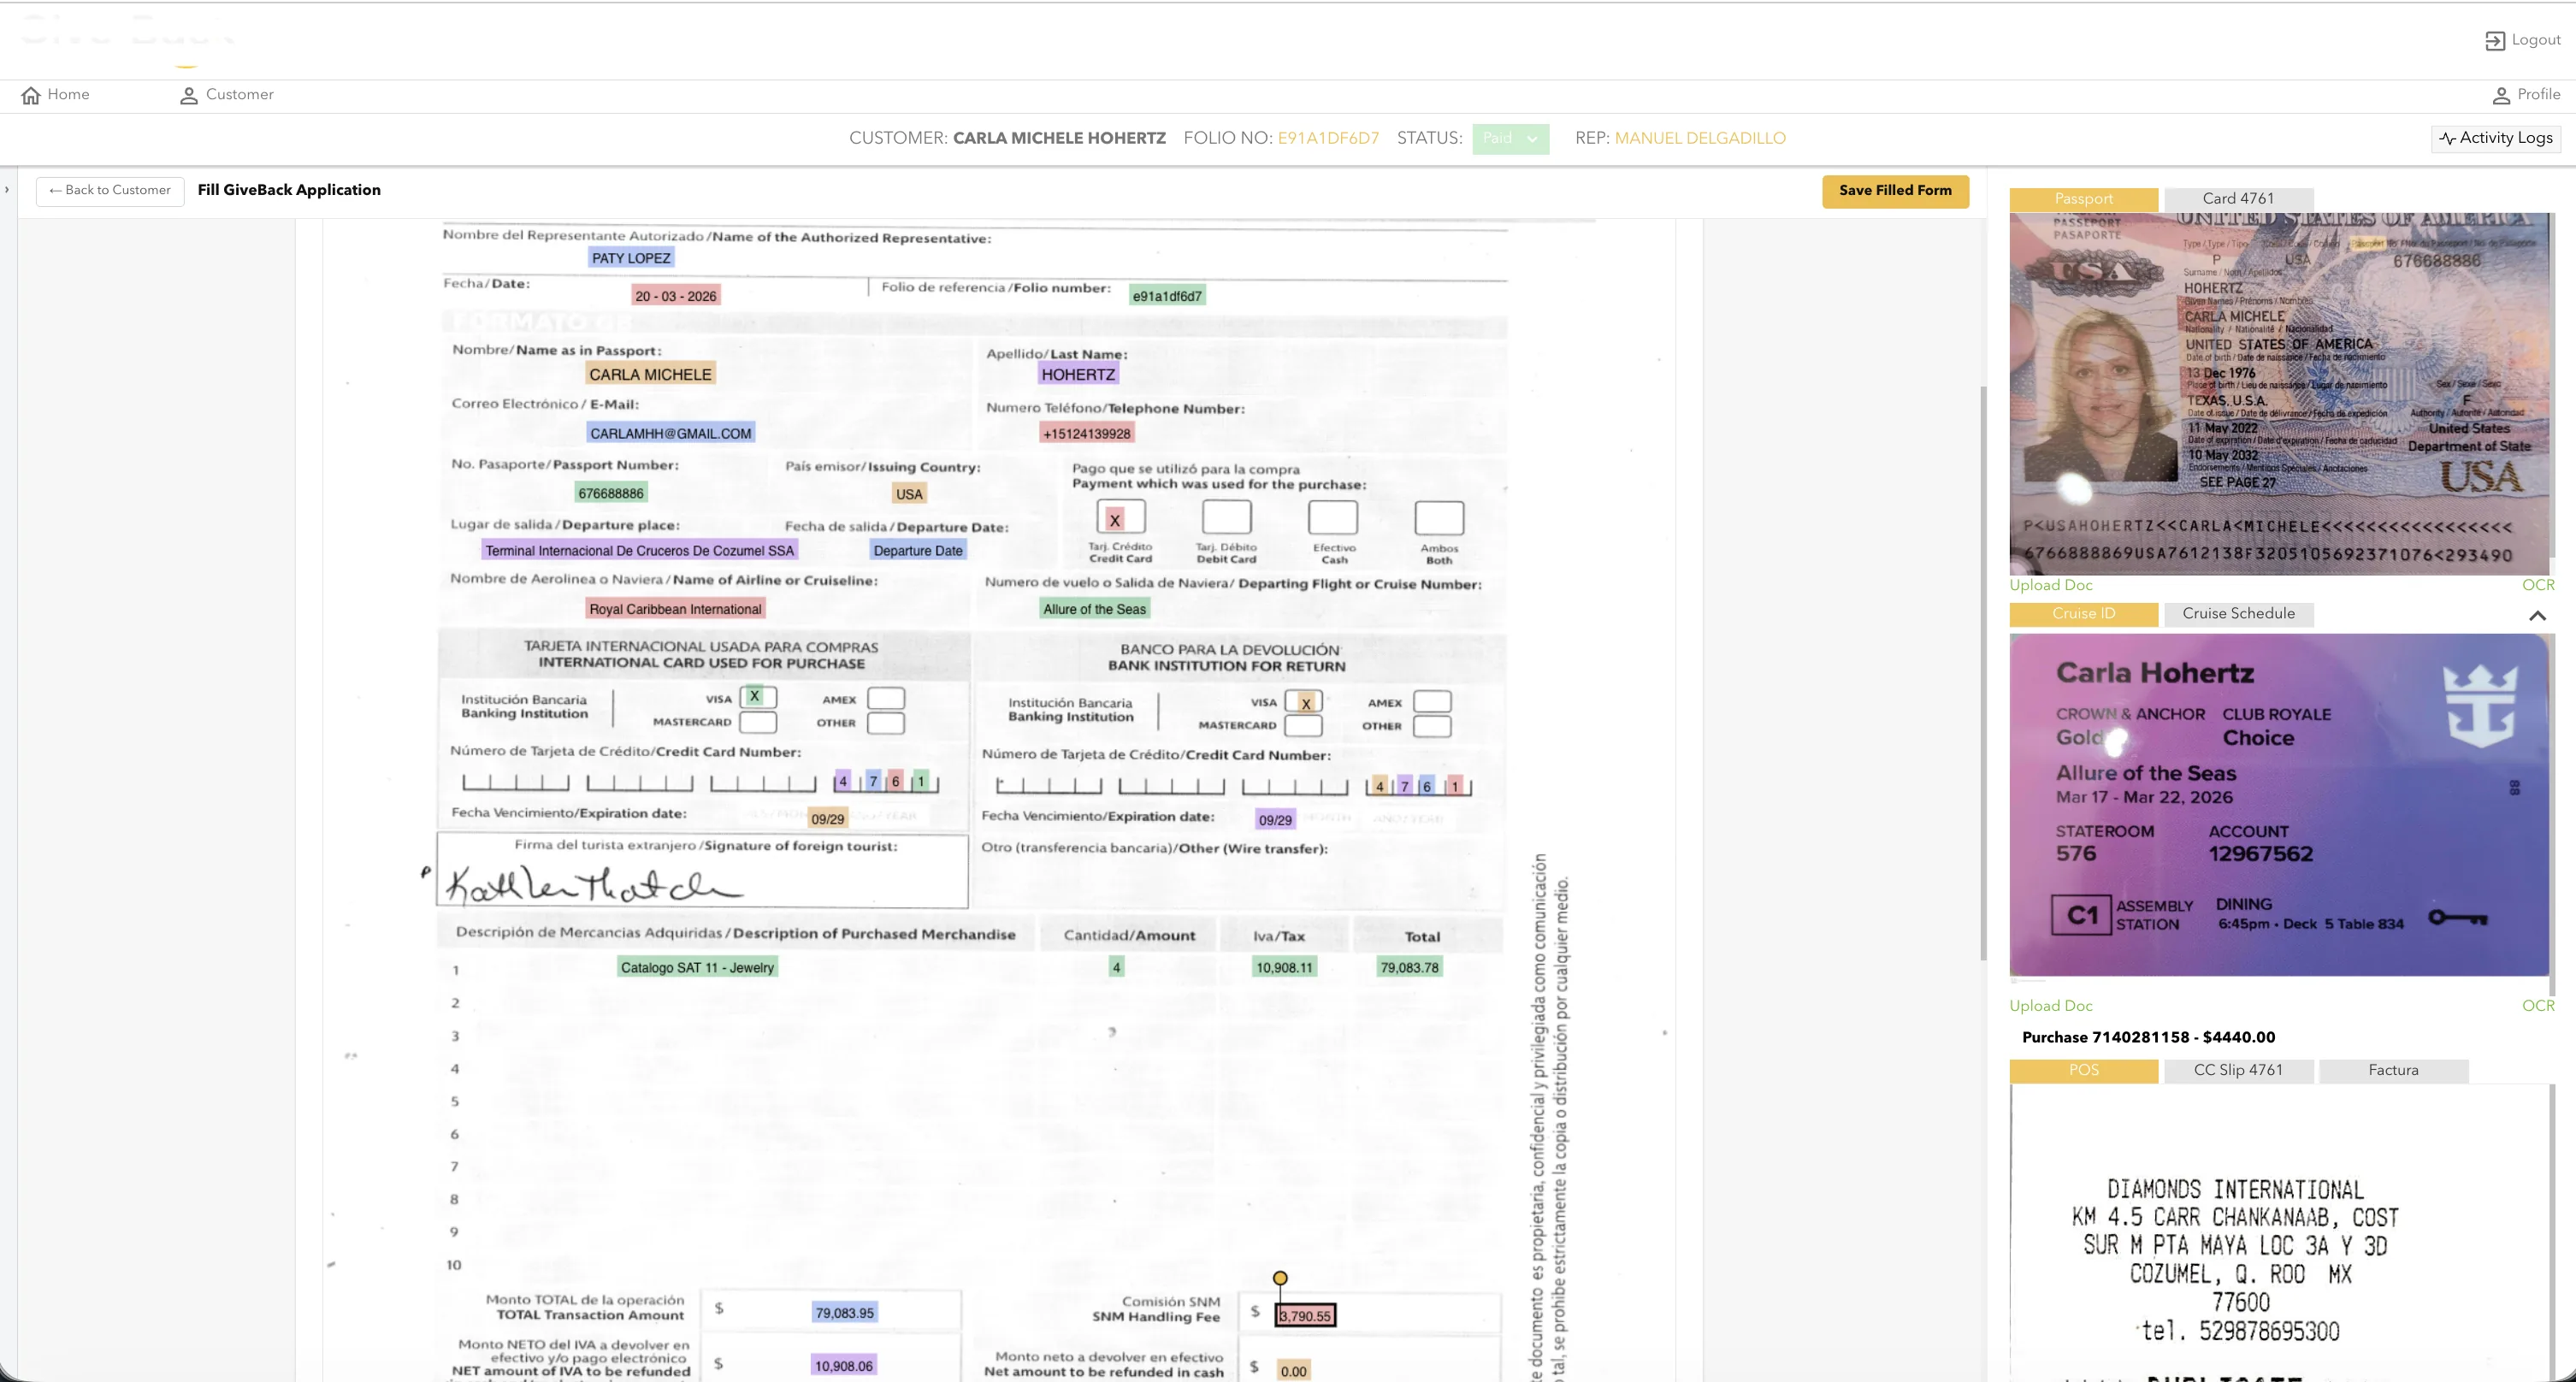Image resolution: width=2576 pixels, height=1382 pixels.
Task: Open Profile via the user icon
Action: click(2501, 95)
